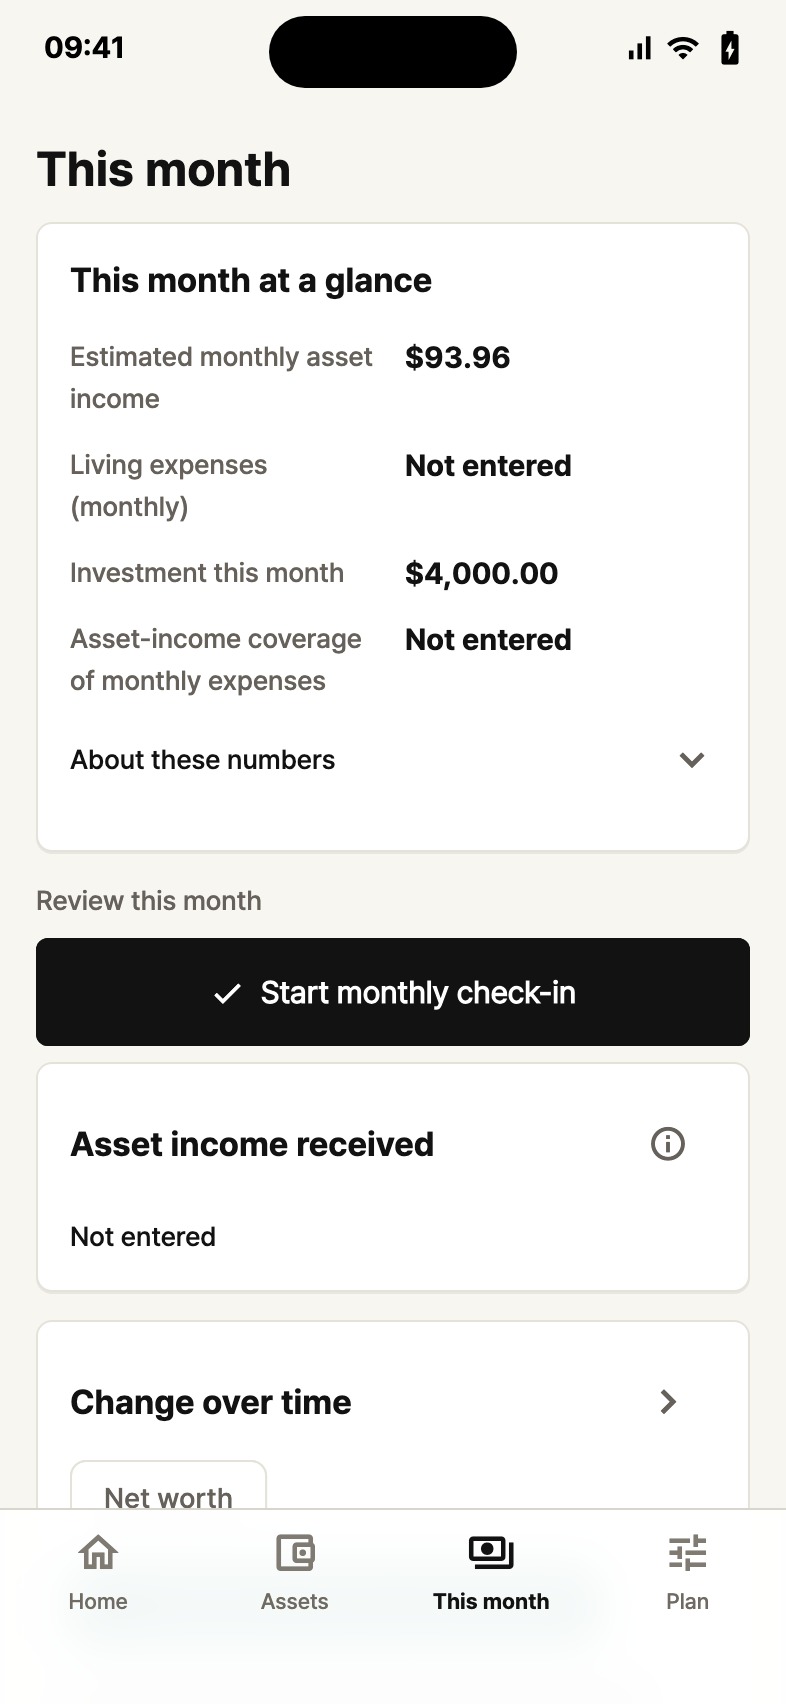Open Change over time arrow
The width and height of the screenshot is (786, 1704).
tap(669, 1402)
